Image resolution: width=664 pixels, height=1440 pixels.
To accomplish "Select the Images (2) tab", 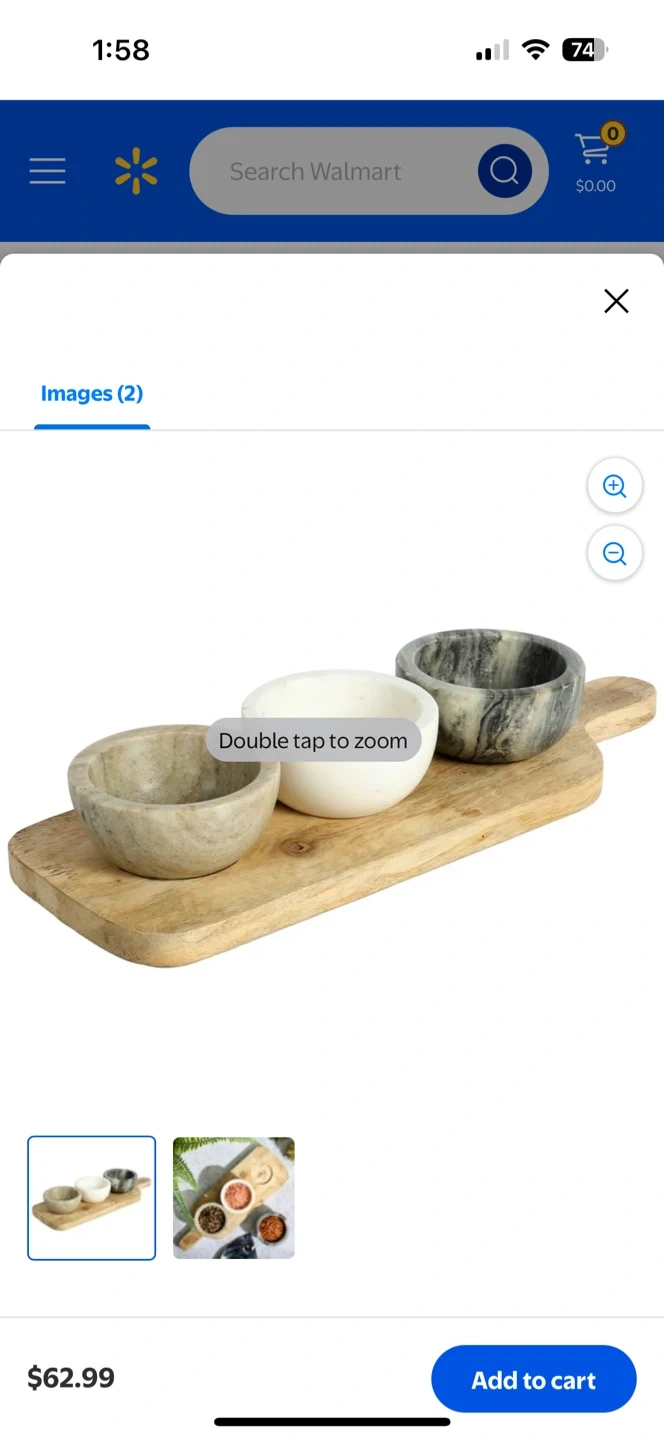I will point(92,394).
